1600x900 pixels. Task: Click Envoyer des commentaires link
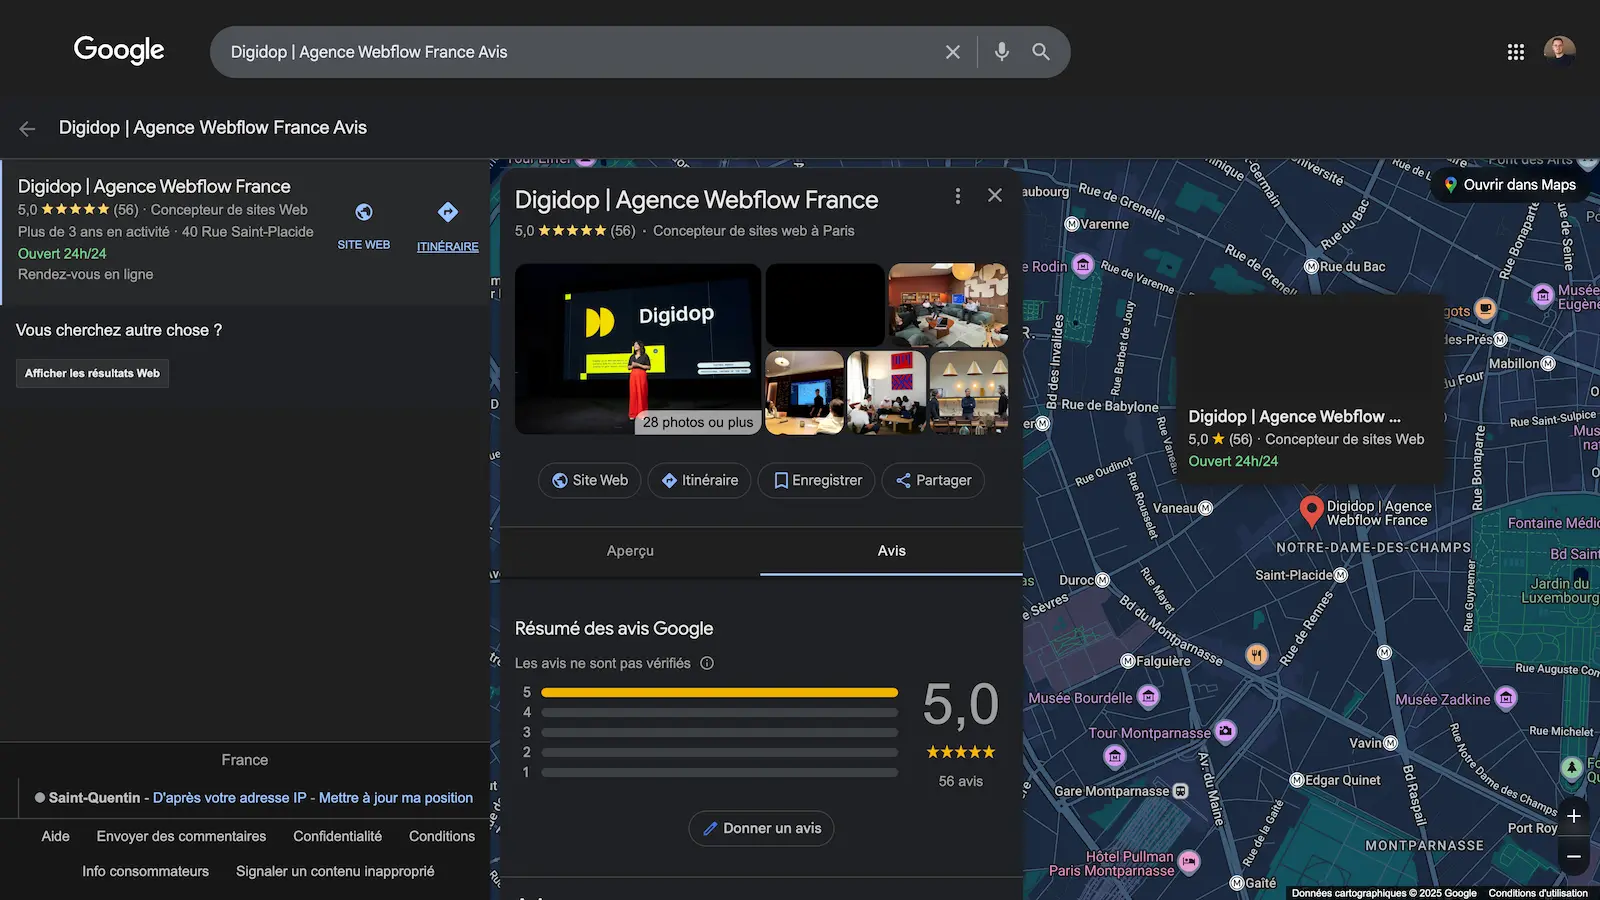181,836
